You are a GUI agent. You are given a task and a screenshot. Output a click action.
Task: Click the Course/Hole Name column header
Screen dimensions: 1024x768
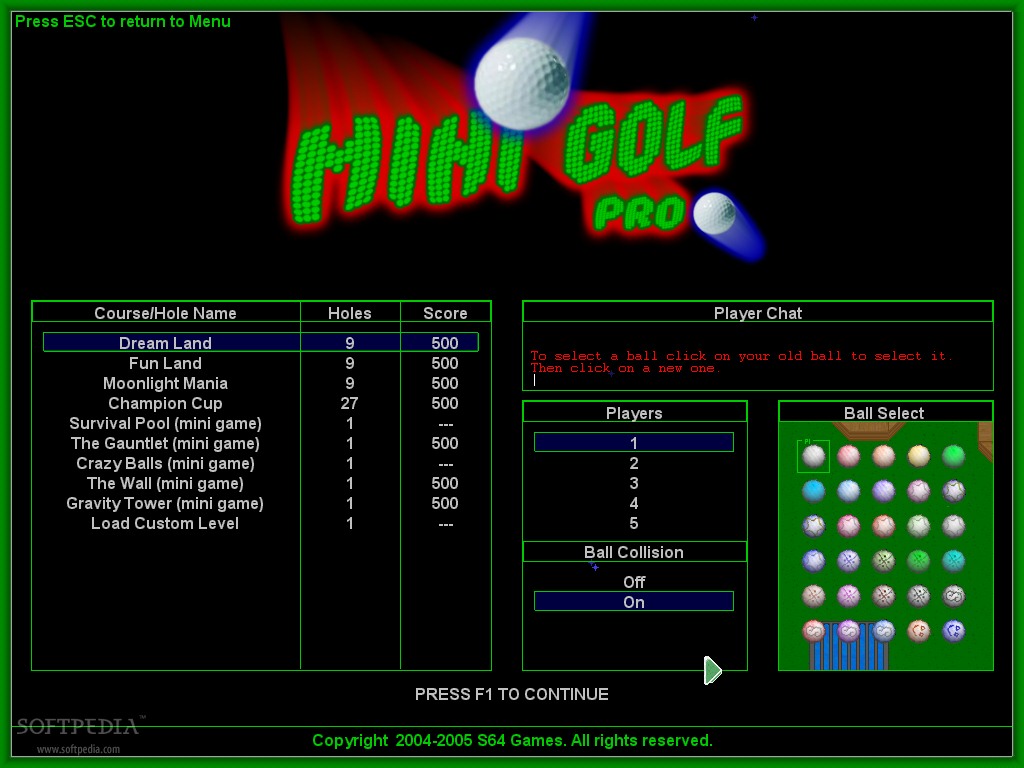coord(165,313)
